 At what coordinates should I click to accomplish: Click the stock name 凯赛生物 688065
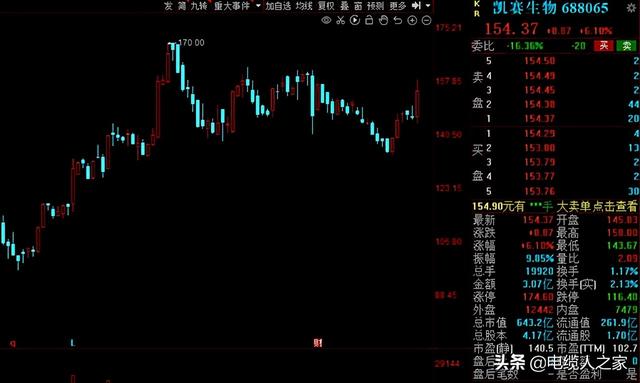(x=551, y=8)
